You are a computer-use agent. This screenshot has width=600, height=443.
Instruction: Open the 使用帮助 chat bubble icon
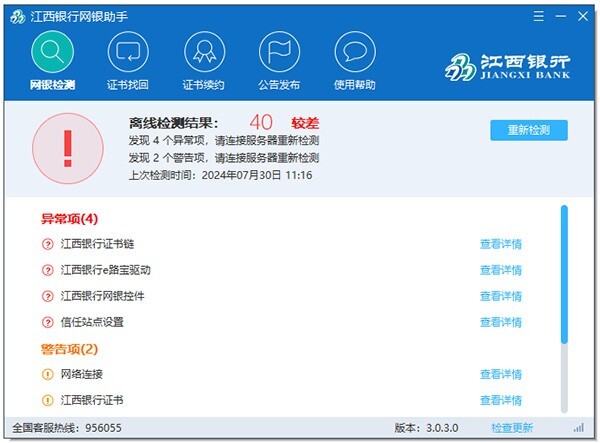tap(355, 52)
